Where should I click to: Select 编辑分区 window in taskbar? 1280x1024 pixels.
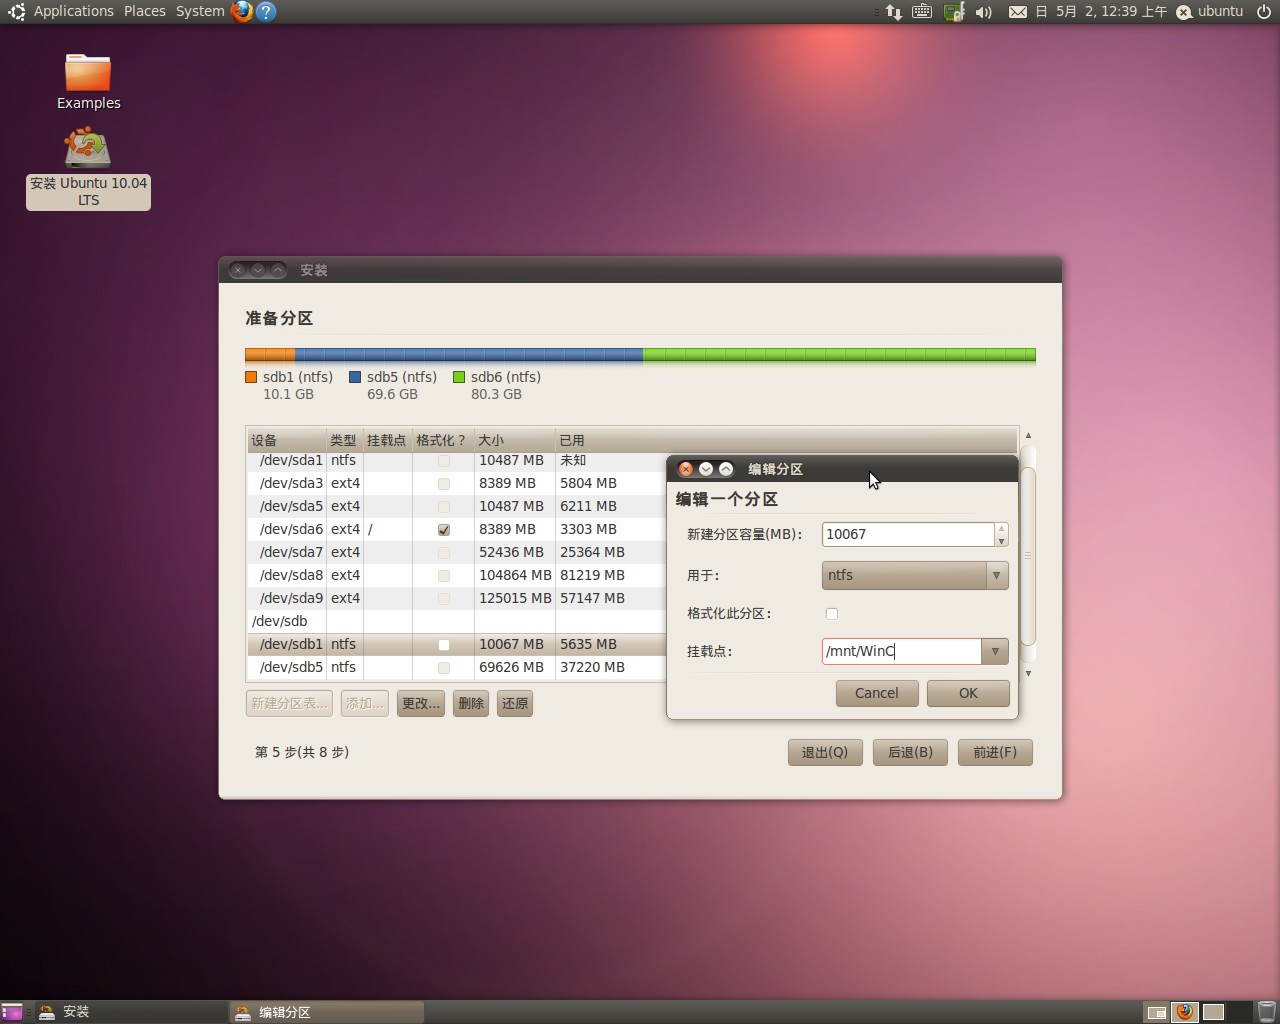(x=327, y=1012)
